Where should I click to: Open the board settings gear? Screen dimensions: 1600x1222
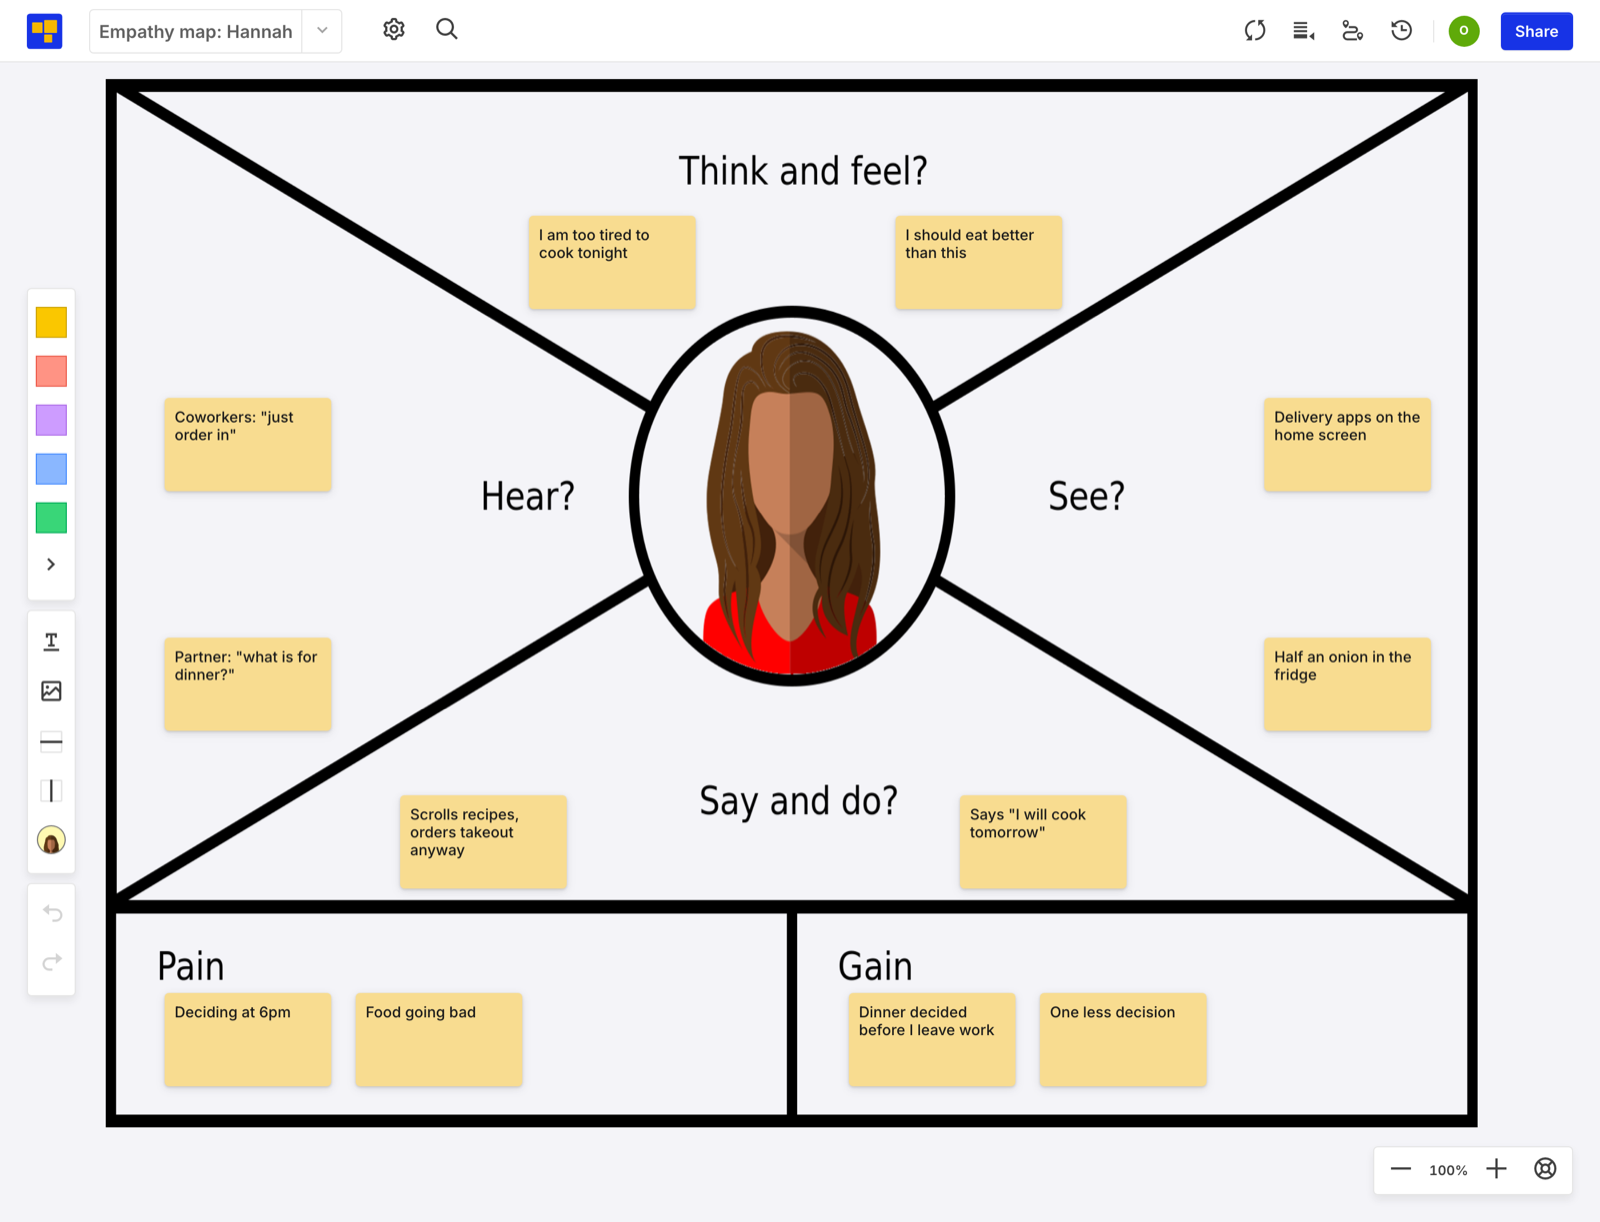click(394, 30)
